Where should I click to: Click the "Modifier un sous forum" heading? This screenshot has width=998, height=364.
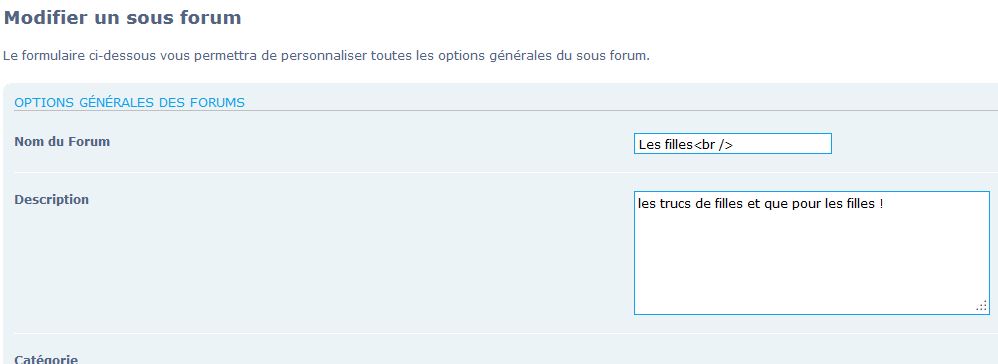[122, 17]
